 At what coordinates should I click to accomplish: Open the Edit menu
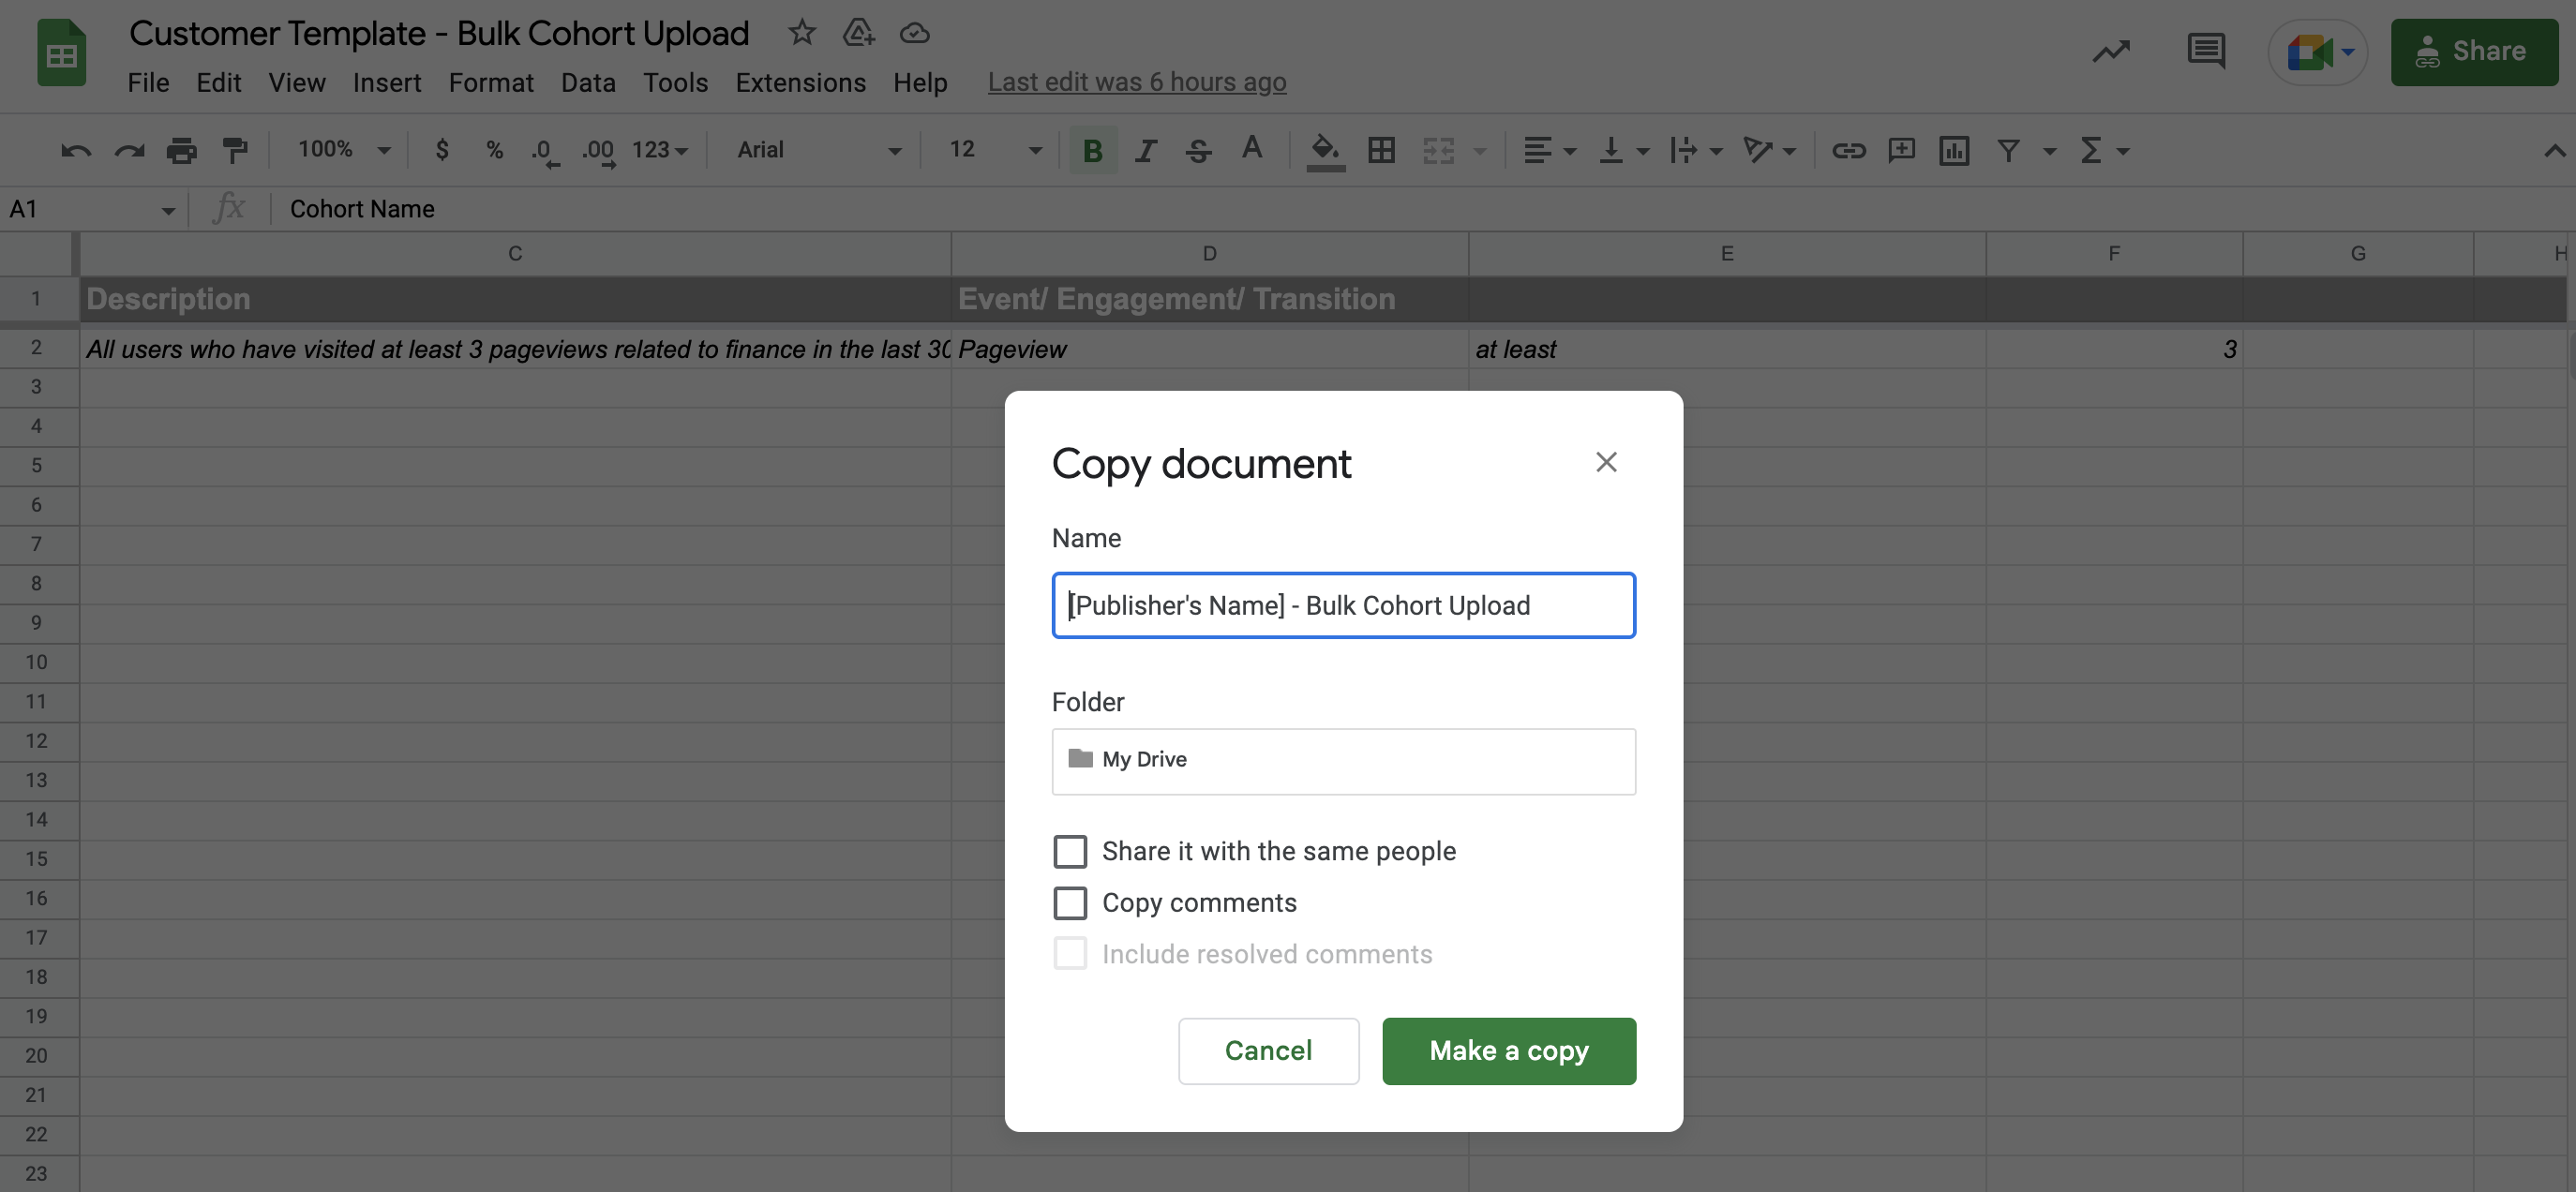coord(218,82)
